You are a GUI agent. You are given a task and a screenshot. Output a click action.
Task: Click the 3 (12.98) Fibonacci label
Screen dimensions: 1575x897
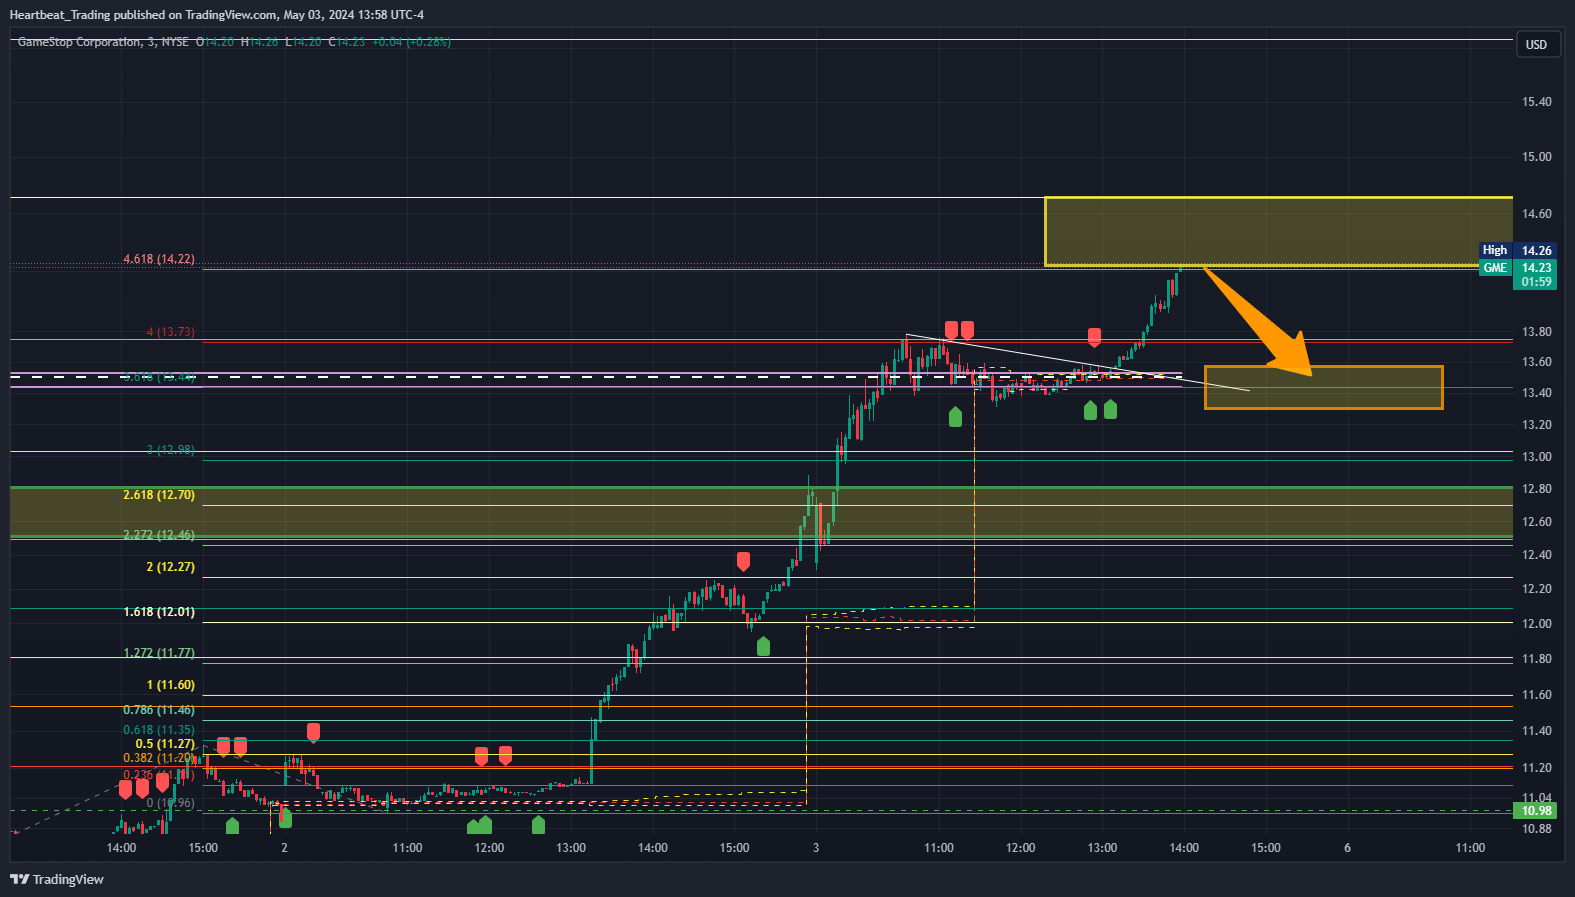171,450
